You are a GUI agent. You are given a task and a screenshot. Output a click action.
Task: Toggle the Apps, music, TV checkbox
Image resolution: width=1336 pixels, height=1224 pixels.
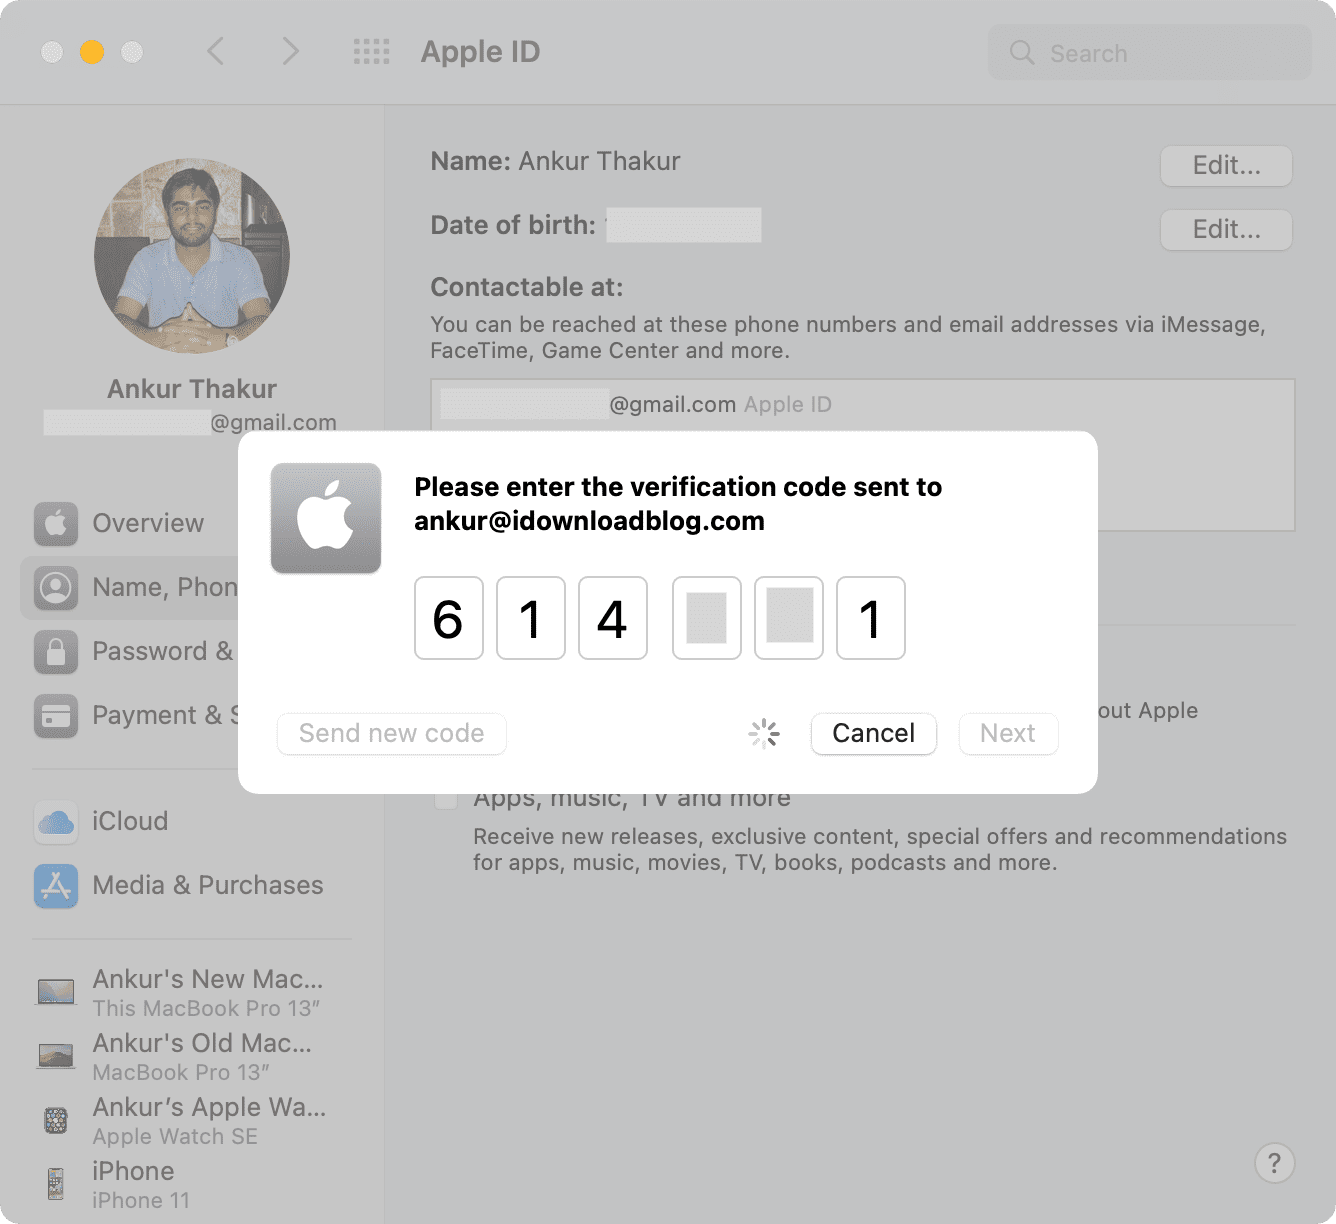[446, 800]
